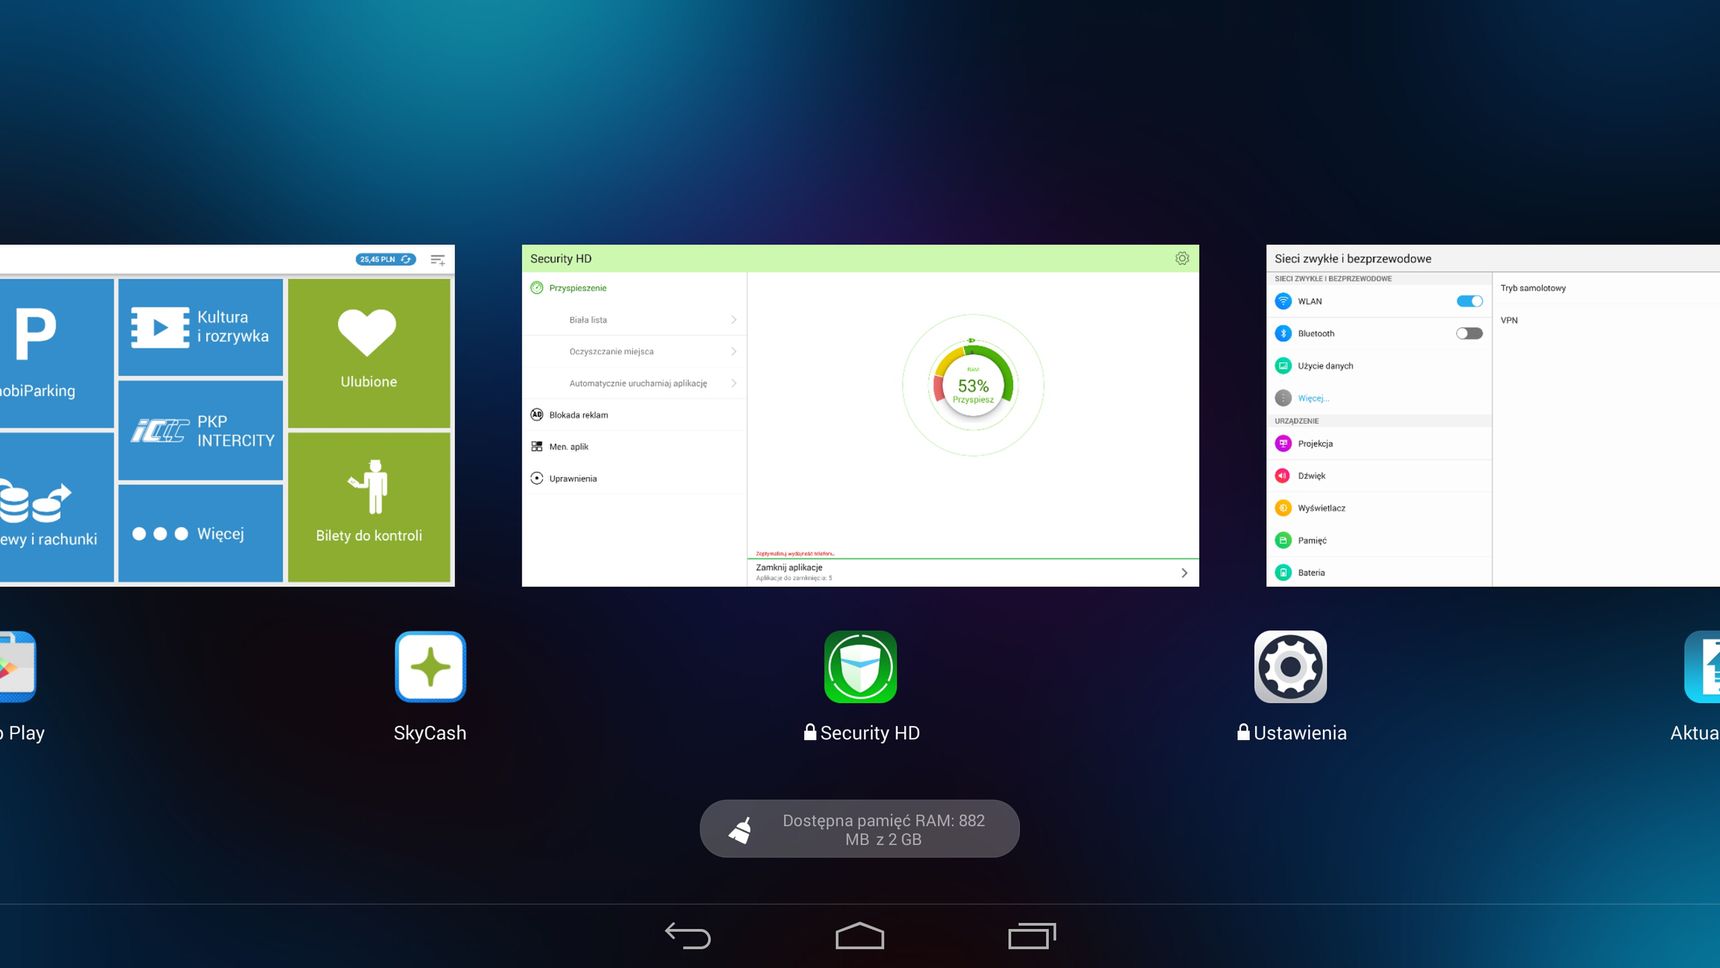The height and width of the screenshot is (968, 1720).
Task: Open Zamknij aplikacje arrow
Action: tap(1184, 573)
